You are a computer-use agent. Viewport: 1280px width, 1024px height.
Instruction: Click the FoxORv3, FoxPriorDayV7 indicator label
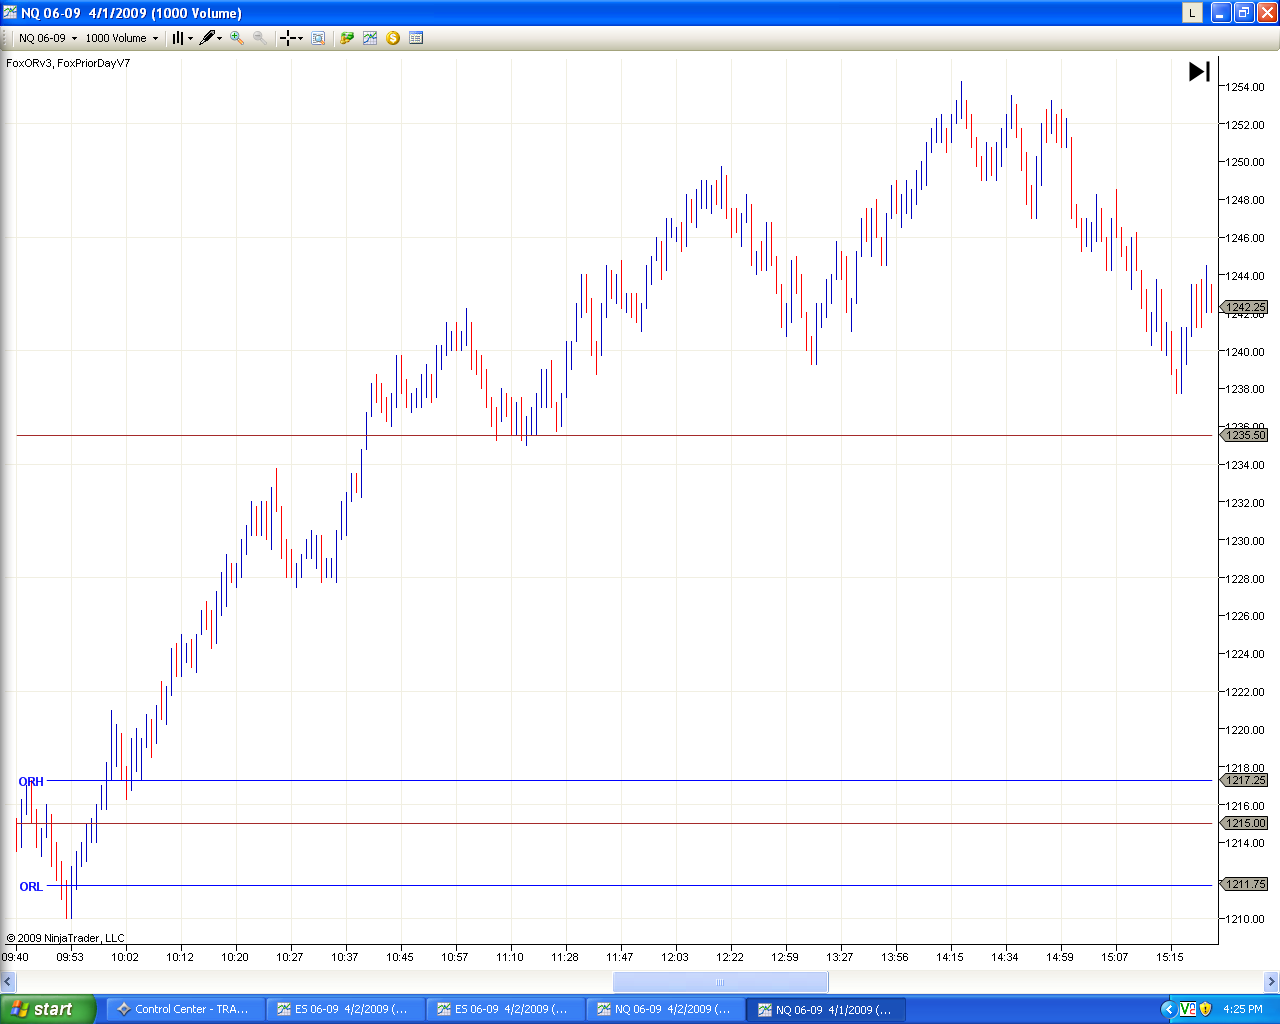[68, 63]
